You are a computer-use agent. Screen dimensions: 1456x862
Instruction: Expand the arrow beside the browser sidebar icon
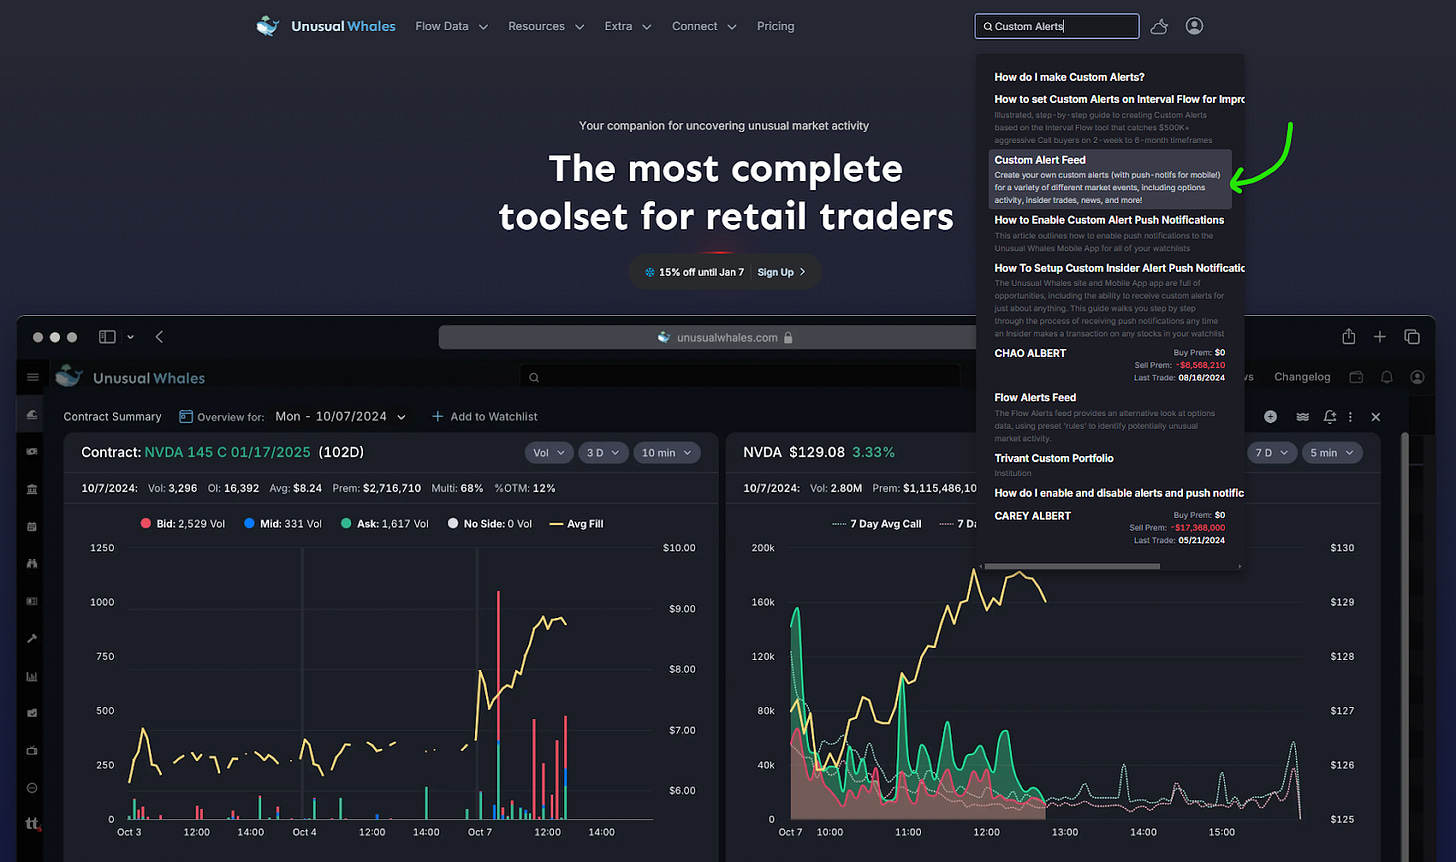click(x=130, y=337)
